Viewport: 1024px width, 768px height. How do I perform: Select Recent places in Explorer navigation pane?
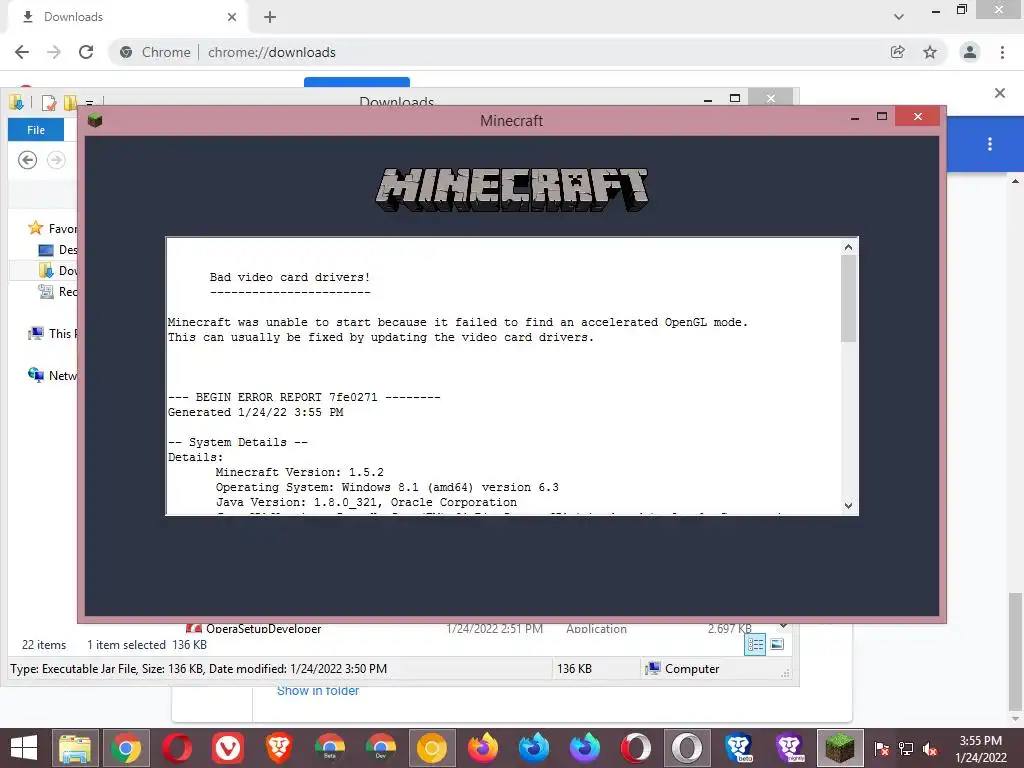pyautogui.click(x=58, y=291)
